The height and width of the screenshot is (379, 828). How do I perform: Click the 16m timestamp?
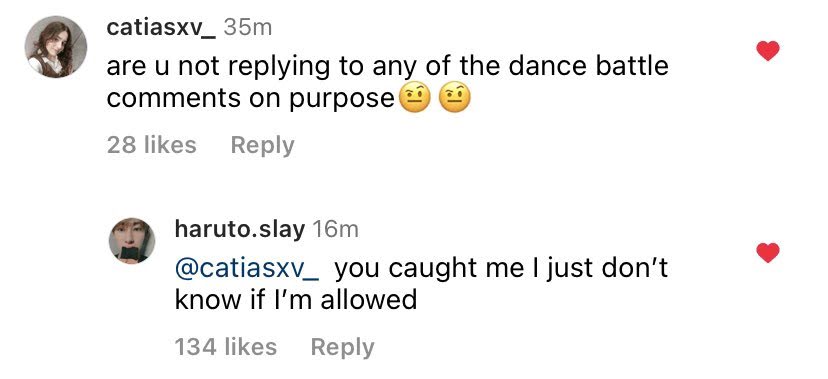pyautogui.click(x=335, y=229)
